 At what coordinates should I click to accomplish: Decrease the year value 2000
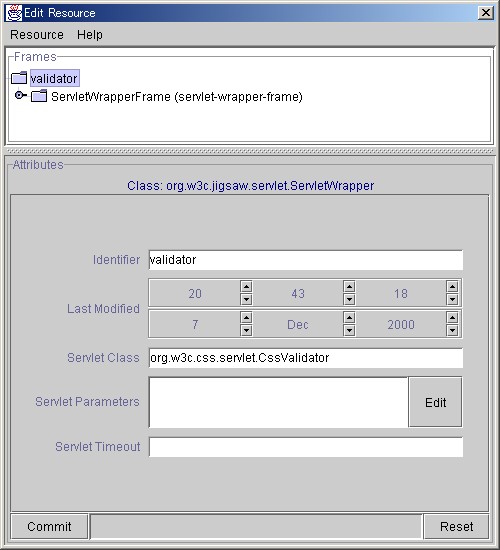(x=452, y=330)
